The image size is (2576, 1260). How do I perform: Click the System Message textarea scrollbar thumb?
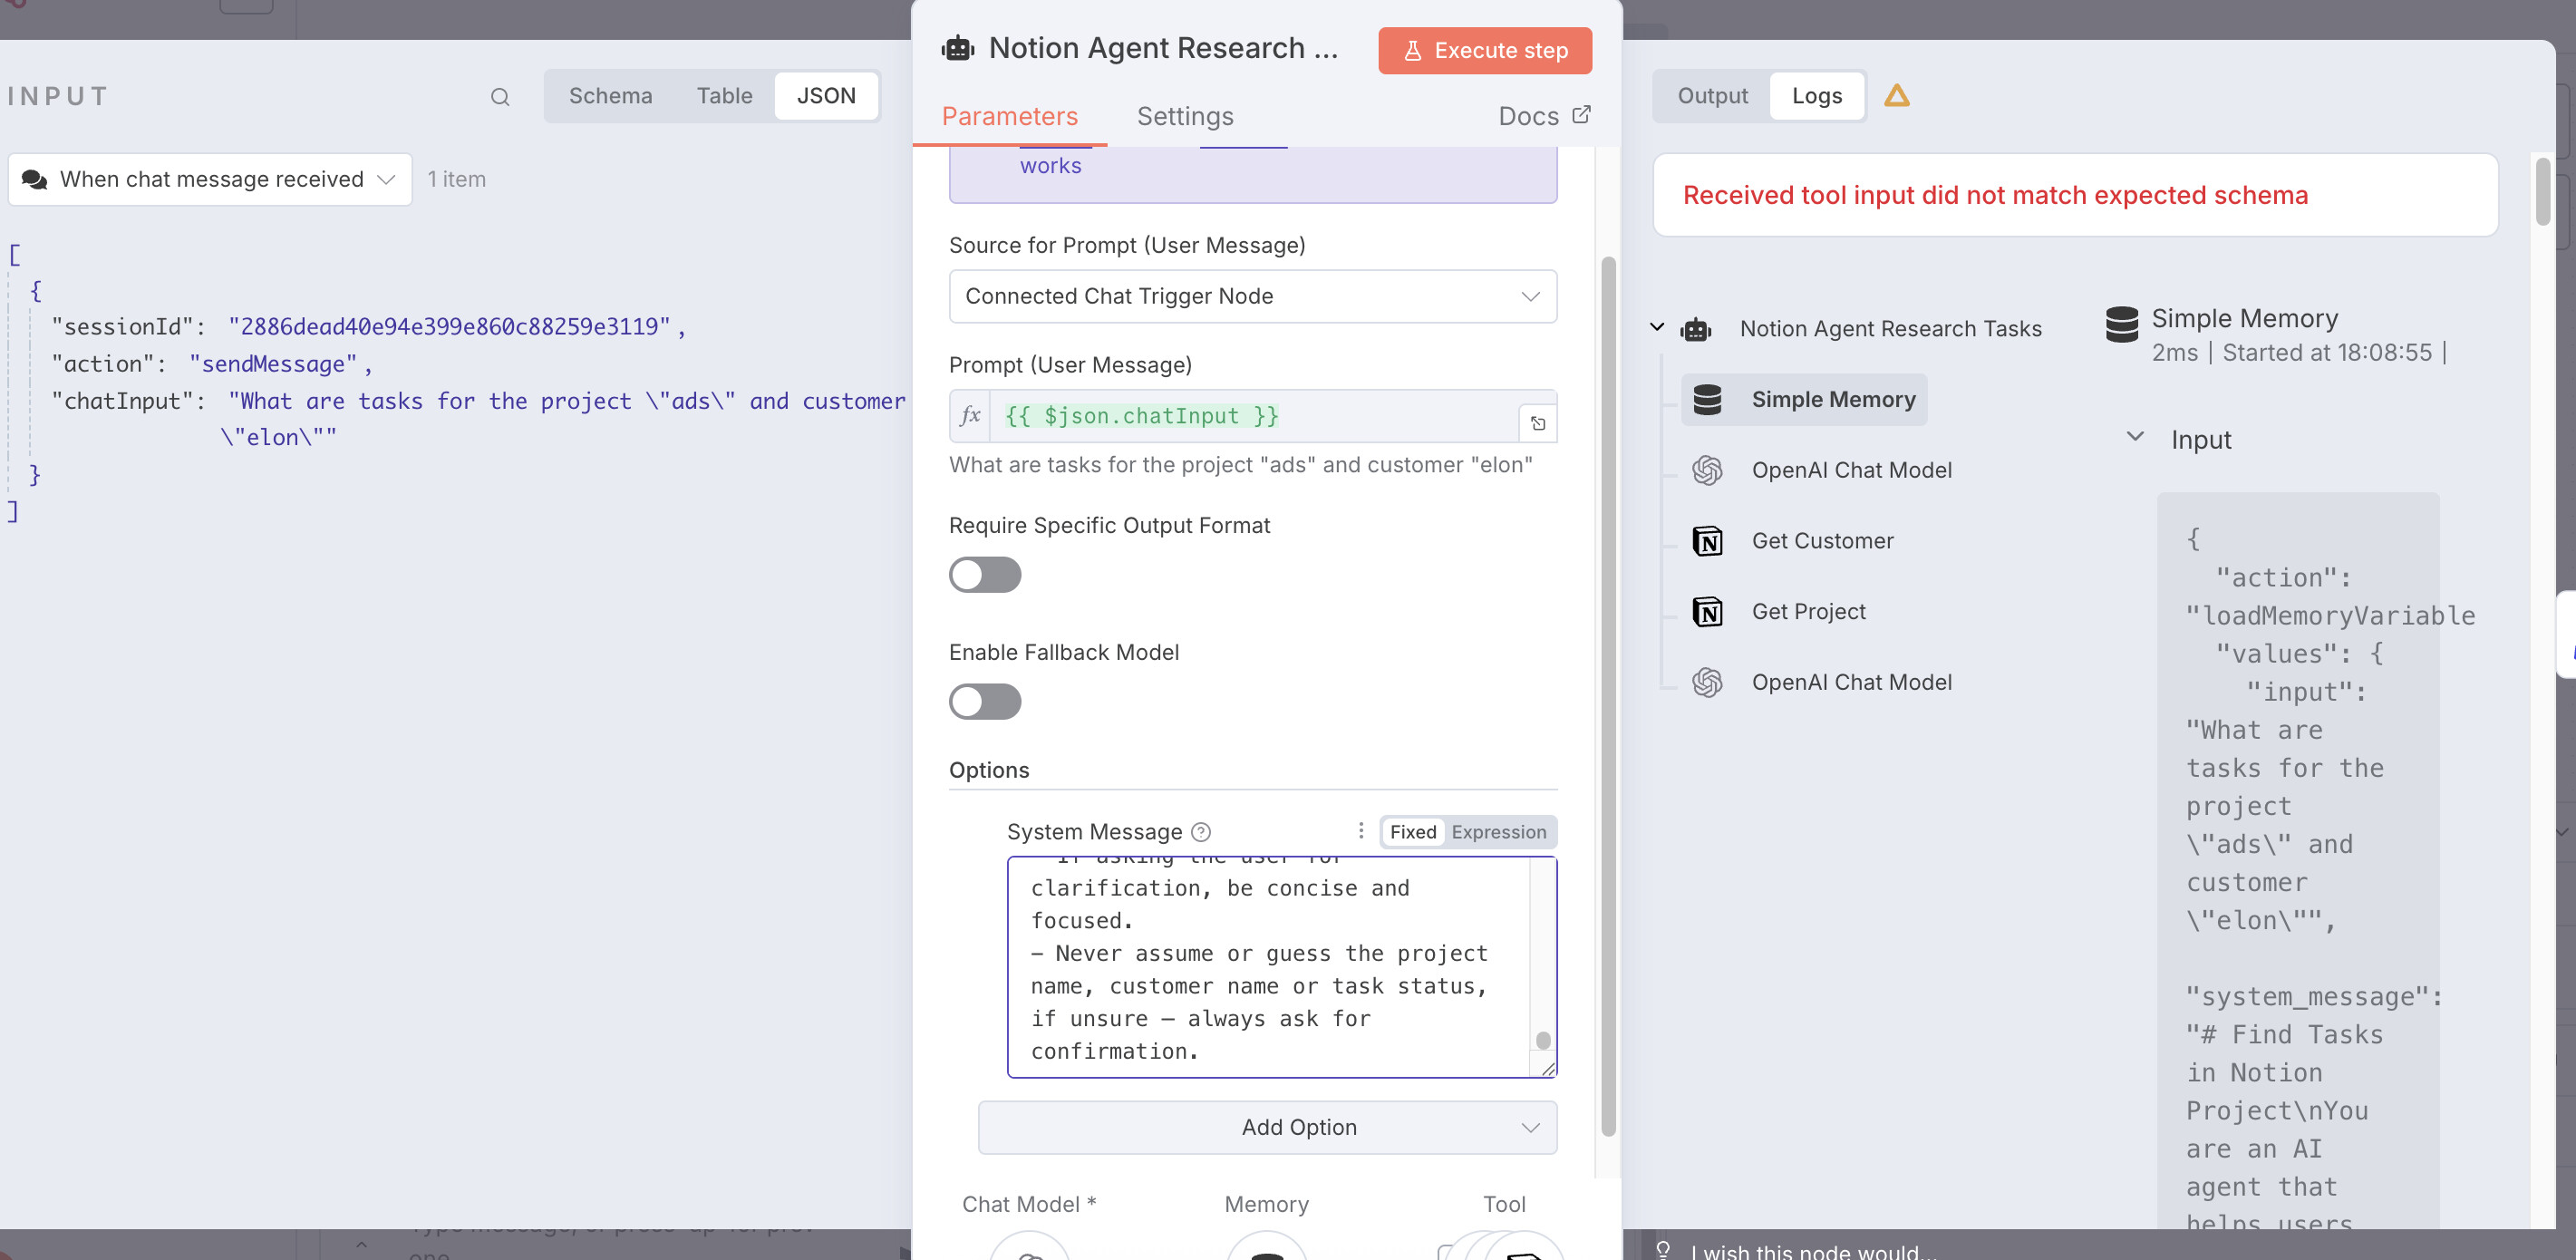click(1543, 1040)
